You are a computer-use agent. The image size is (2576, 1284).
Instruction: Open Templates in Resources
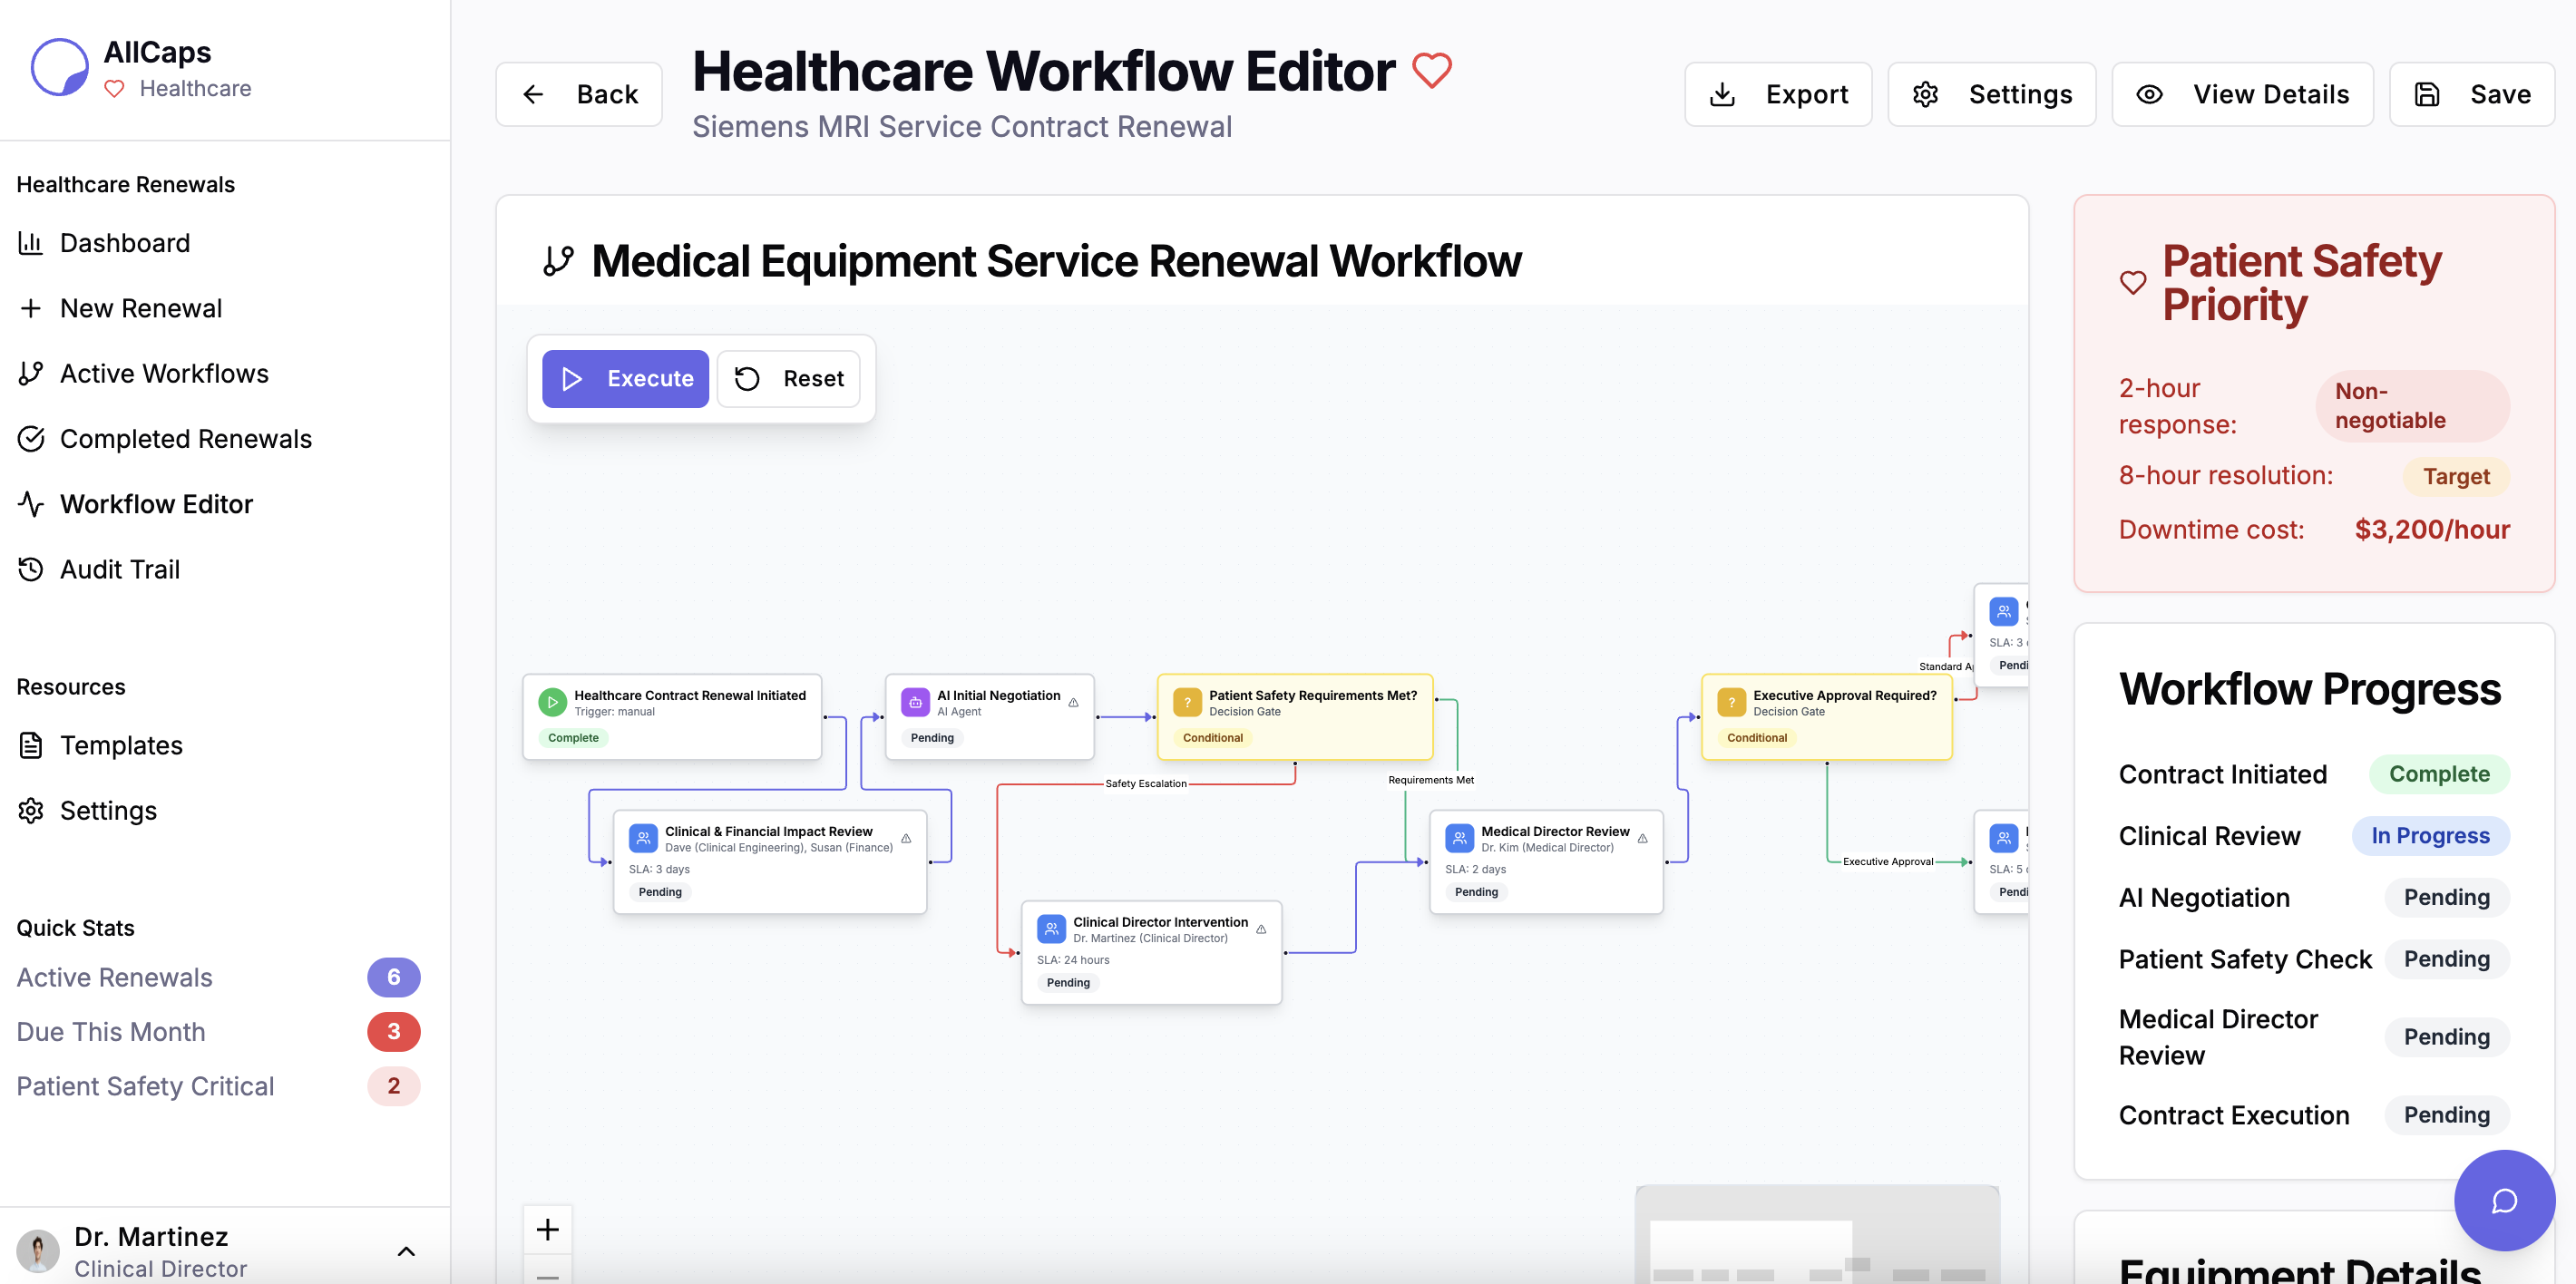[121, 745]
